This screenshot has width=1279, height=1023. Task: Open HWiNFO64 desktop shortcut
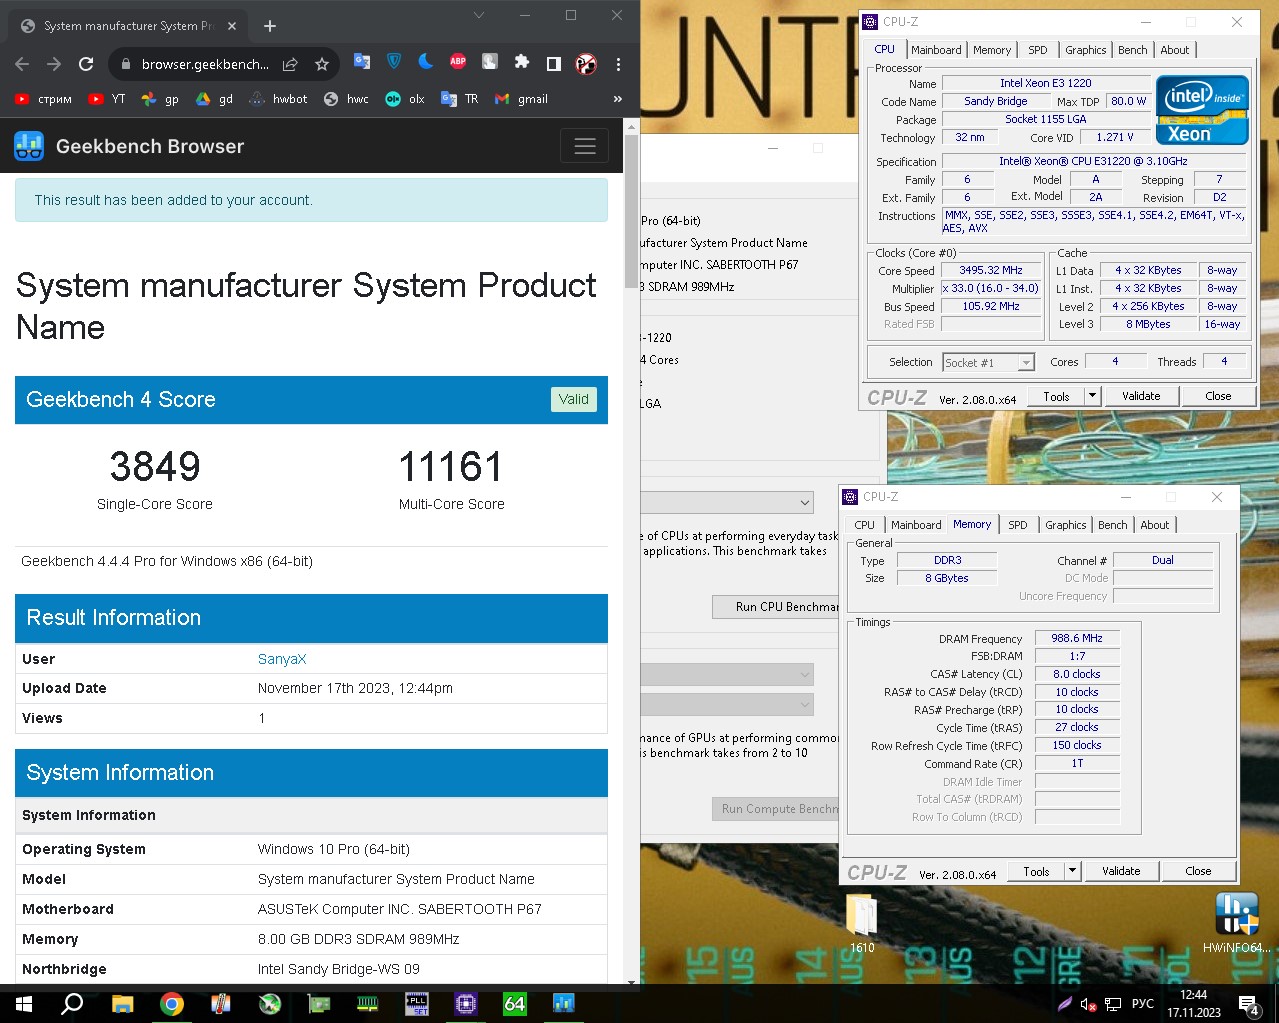click(x=1237, y=923)
